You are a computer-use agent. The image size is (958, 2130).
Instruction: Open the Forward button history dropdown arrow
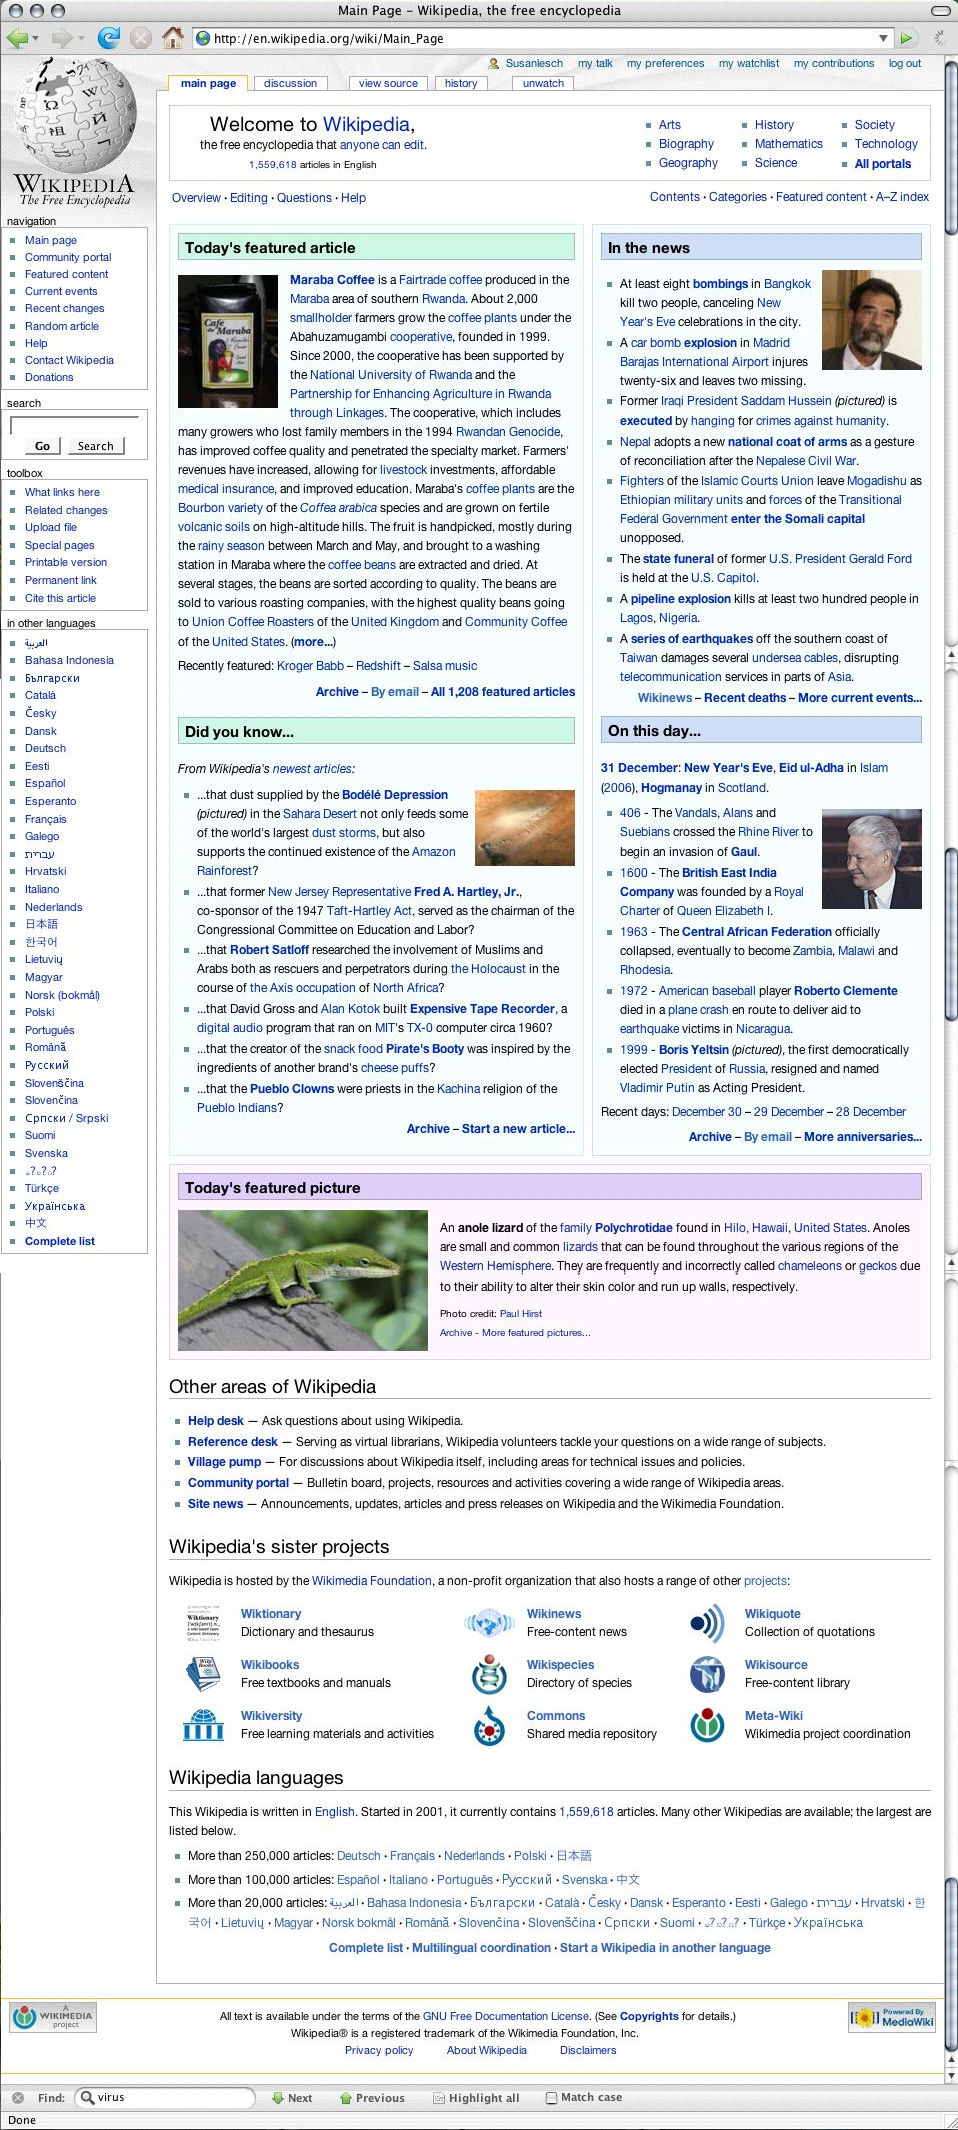(82, 39)
